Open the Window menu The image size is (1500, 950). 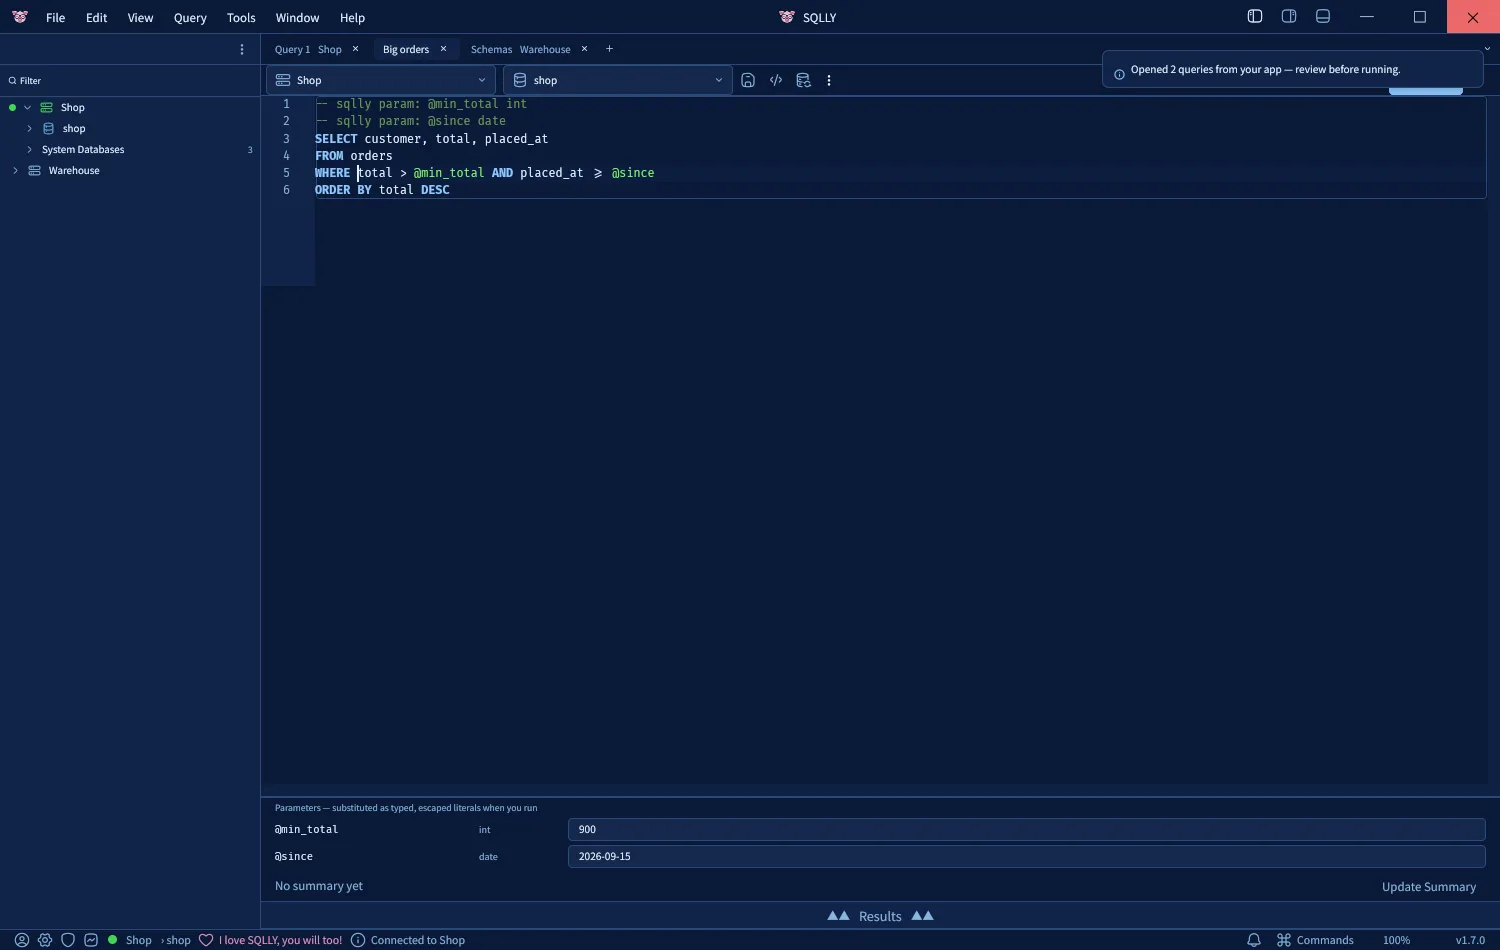297,17
